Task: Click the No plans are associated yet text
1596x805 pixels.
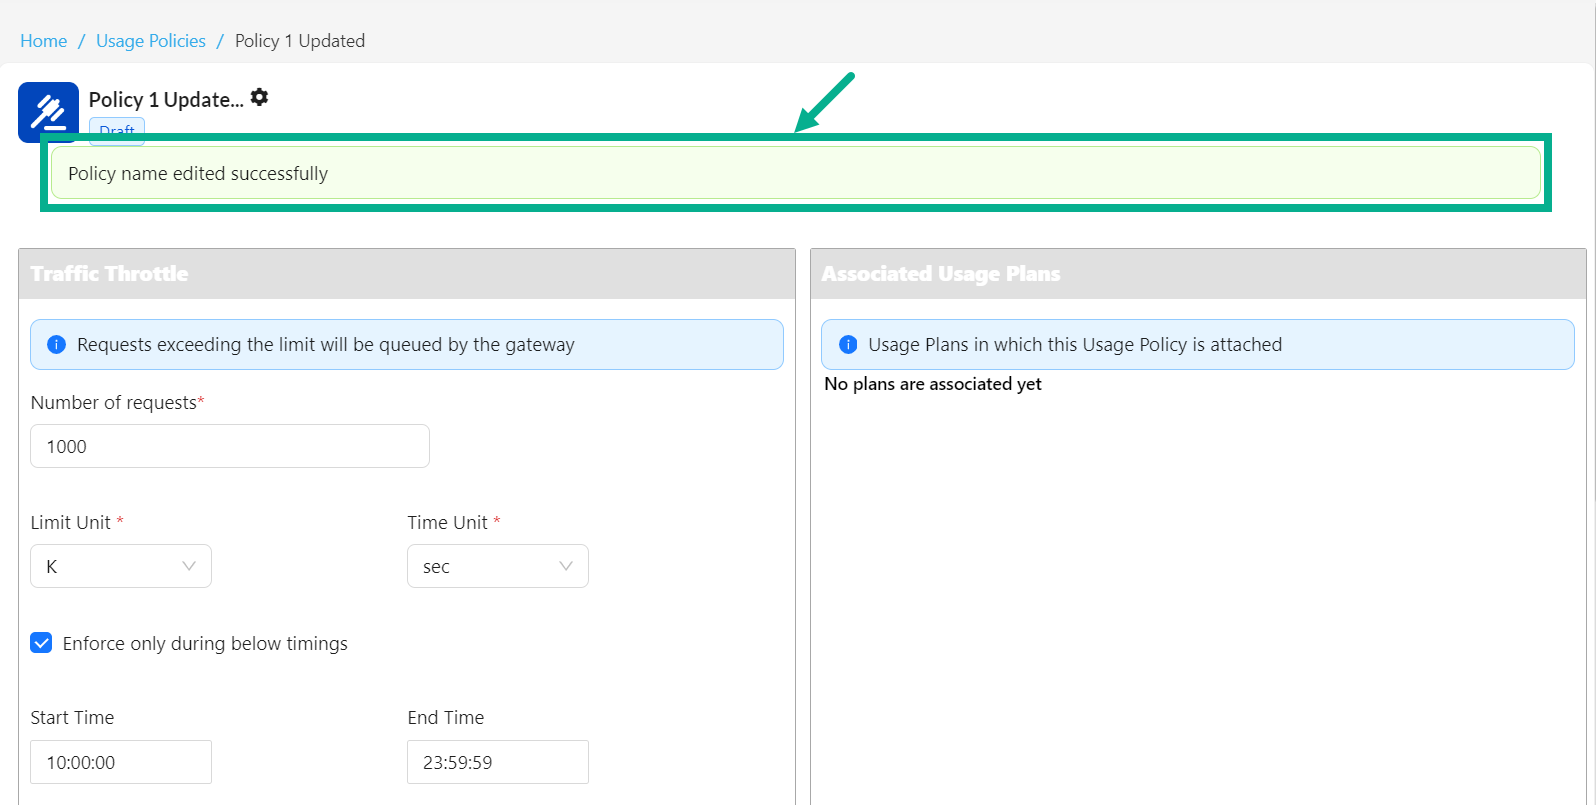Action: pos(933,384)
